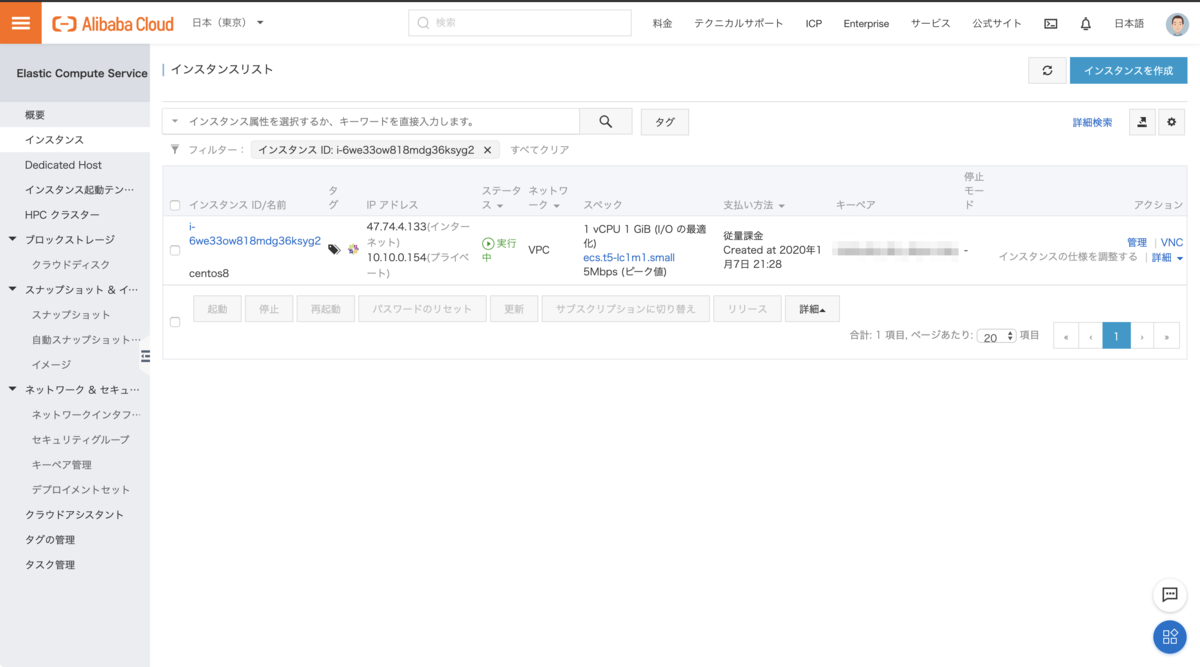Collapse the ブロックストレージ sidebar section
The height and width of the screenshot is (667, 1200).
click(x=13, y=239)
